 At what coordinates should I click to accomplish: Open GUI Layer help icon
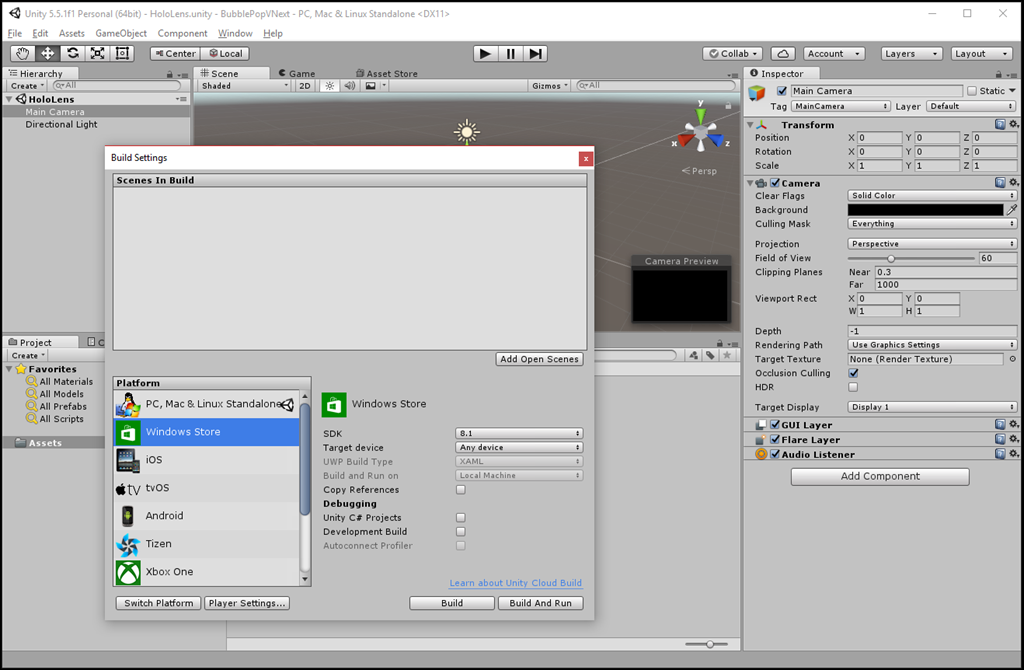[x=1000, y=424]
